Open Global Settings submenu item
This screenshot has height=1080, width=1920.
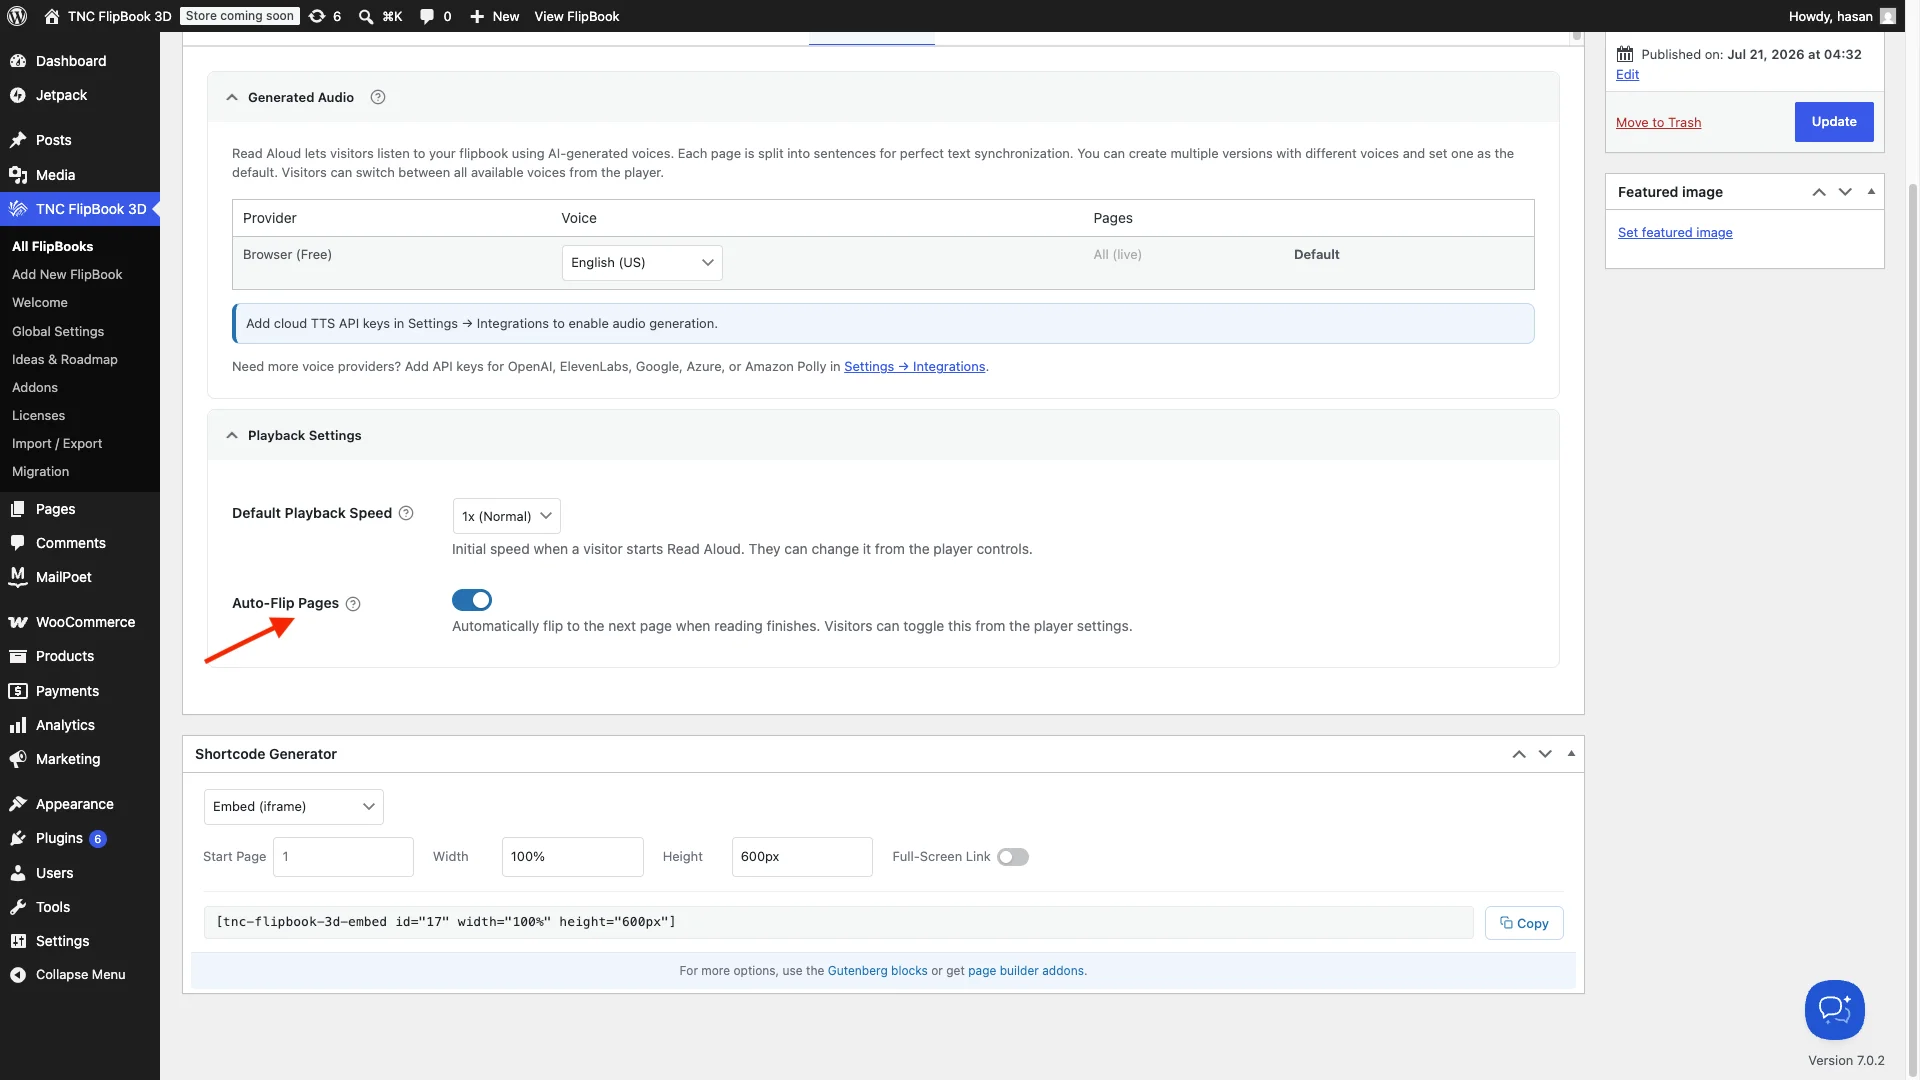coord(58,331)
